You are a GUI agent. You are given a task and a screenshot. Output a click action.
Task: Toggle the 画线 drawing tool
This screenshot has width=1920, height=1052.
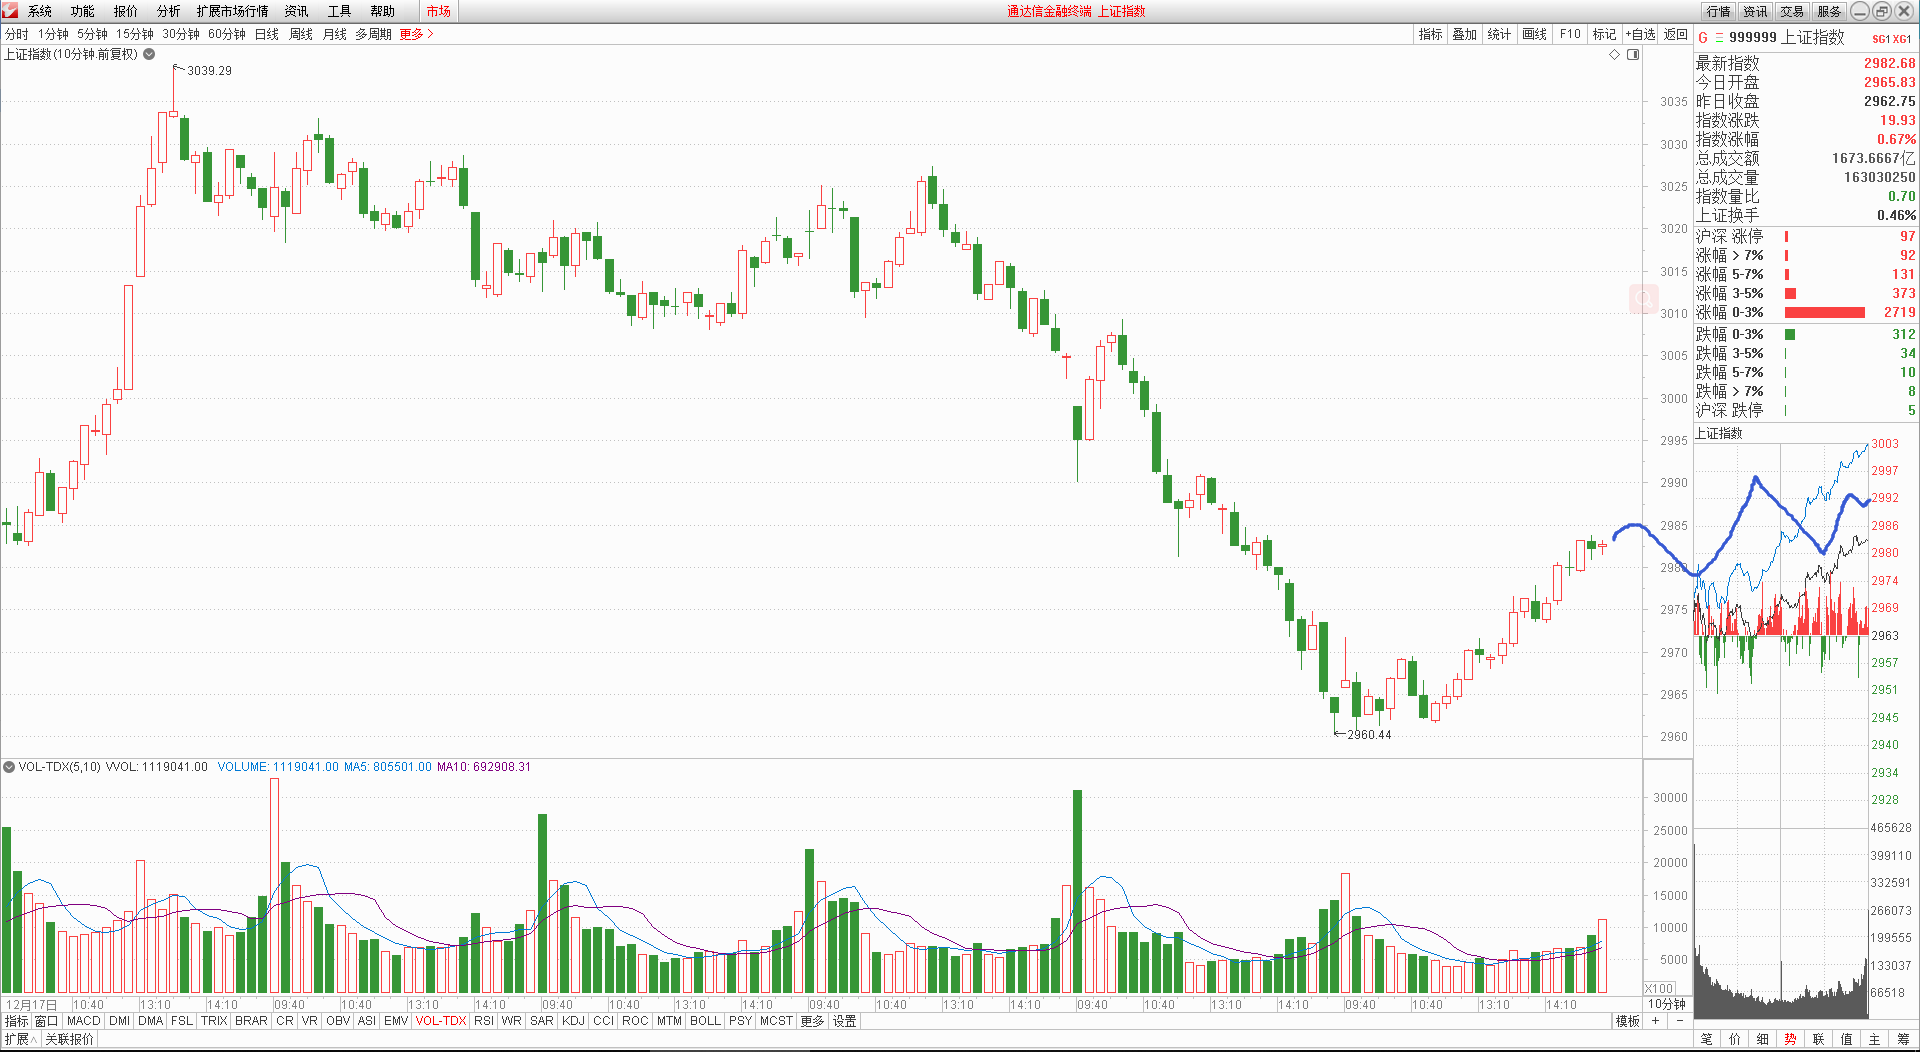click(x=1534, y=34)
